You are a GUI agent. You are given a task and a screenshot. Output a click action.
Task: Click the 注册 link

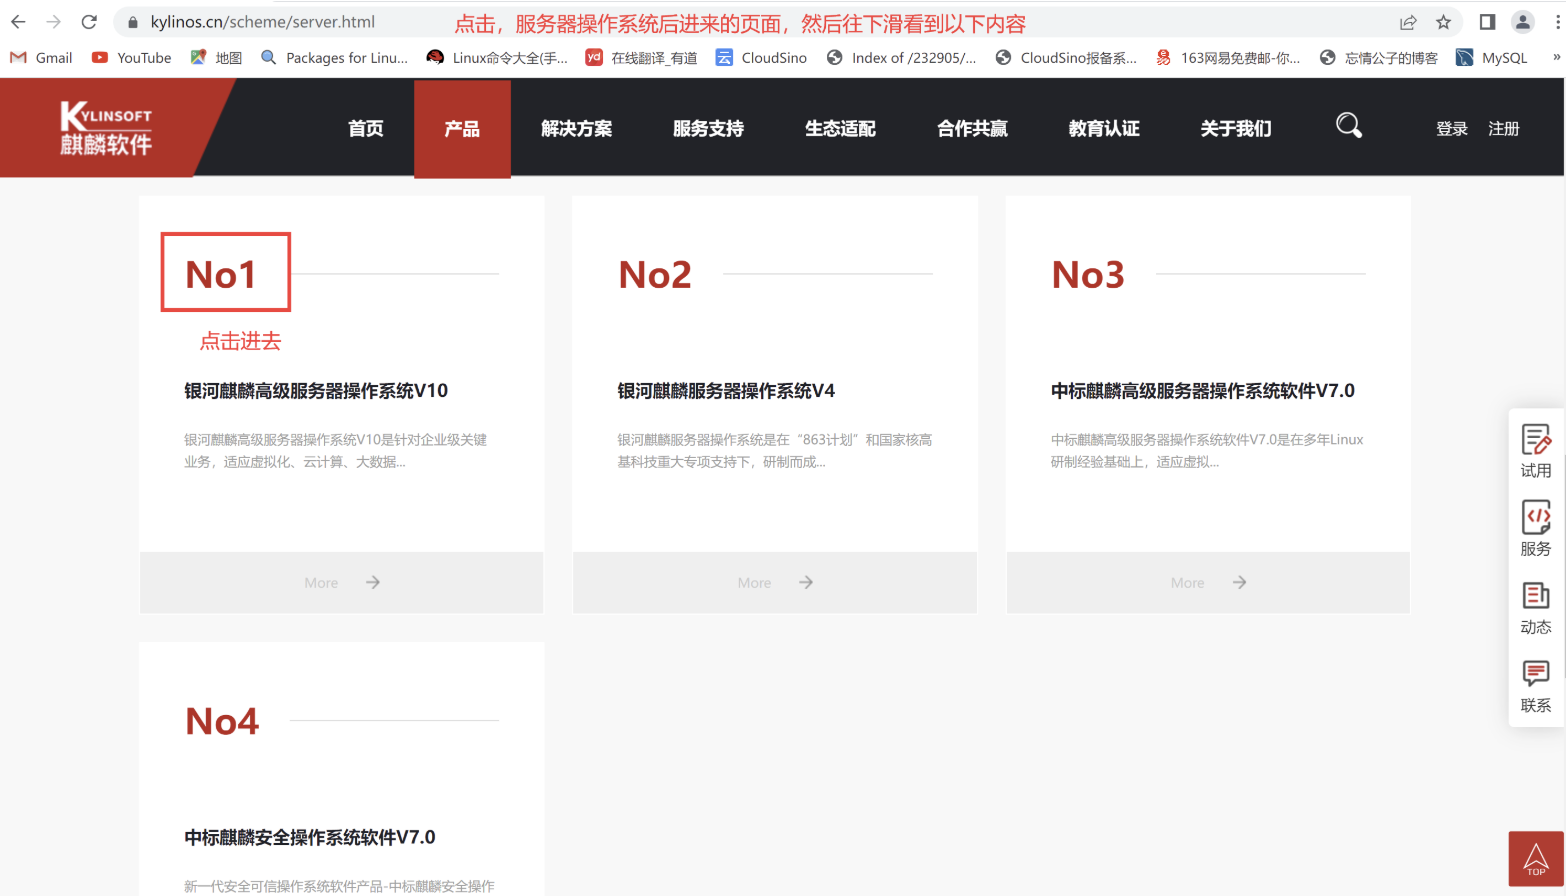point(1503,128)
